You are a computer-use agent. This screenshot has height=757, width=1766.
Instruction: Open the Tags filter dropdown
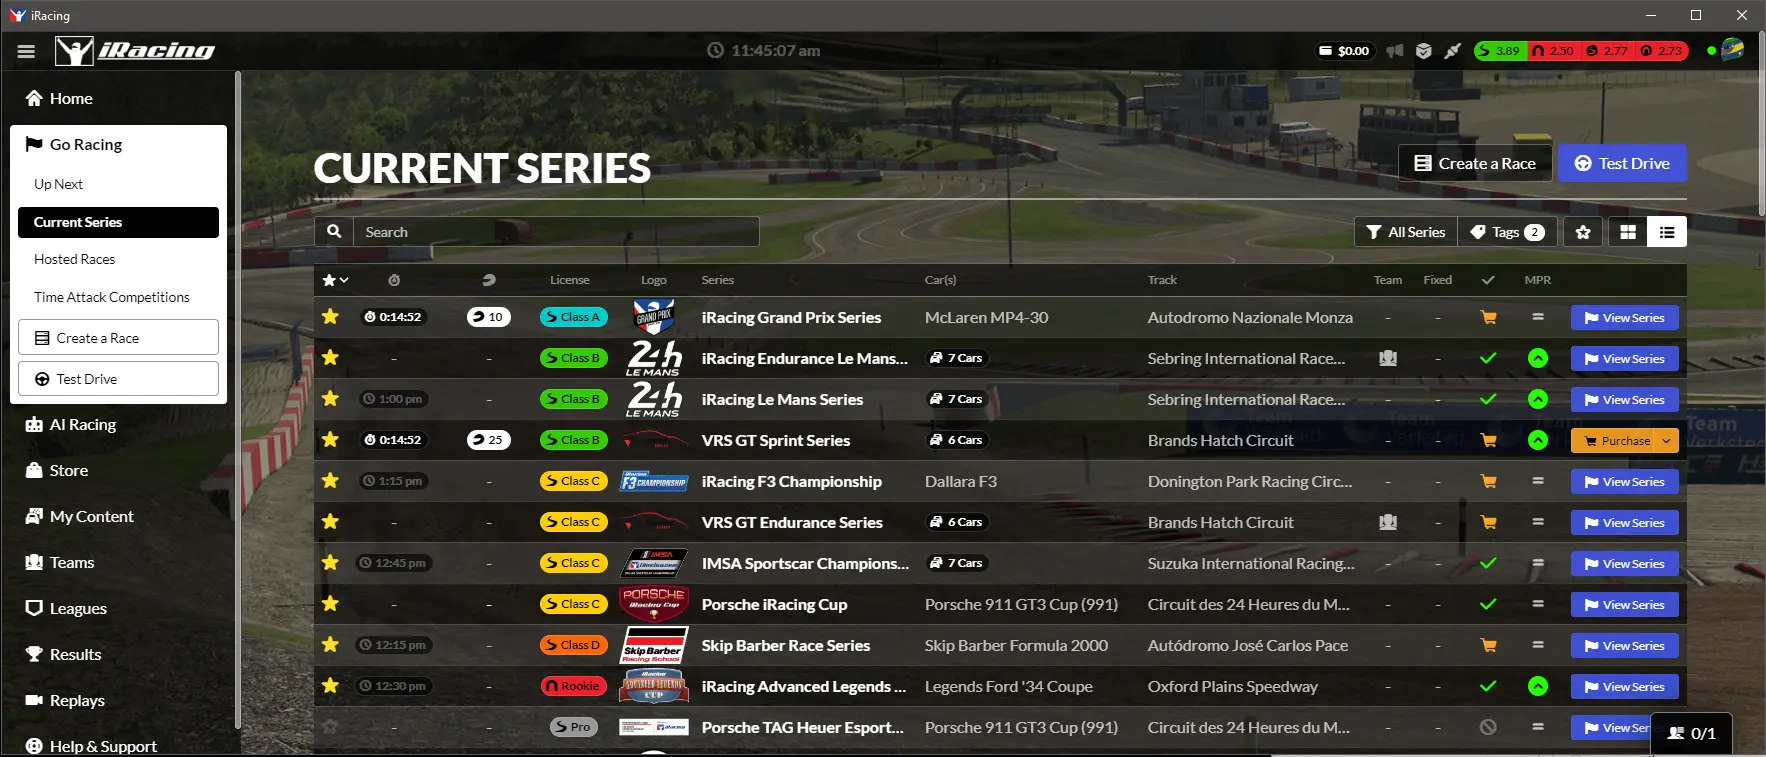click(1507, 232)
